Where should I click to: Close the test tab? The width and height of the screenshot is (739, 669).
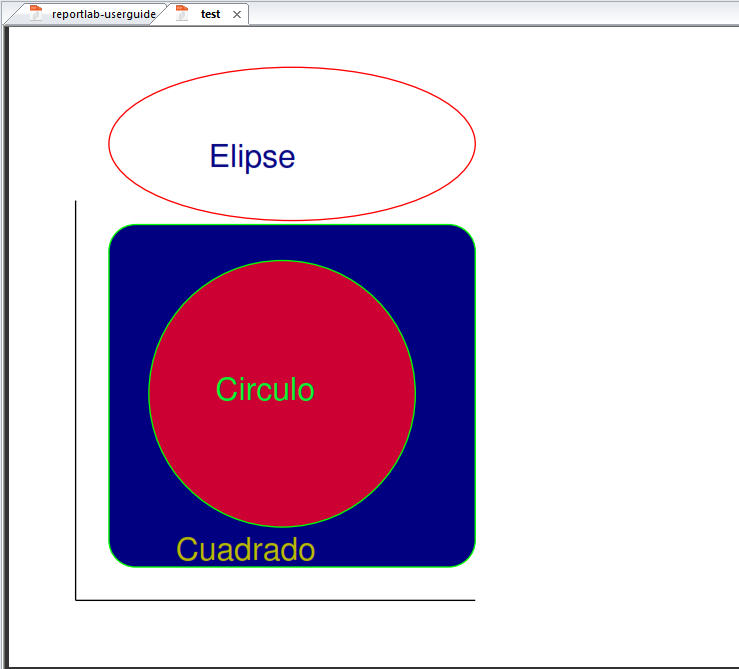tap(237, 15)
